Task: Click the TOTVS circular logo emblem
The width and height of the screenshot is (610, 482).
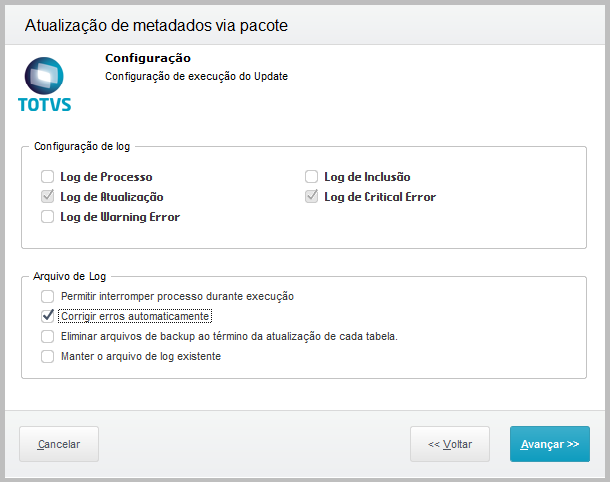Action: [45, 75]
